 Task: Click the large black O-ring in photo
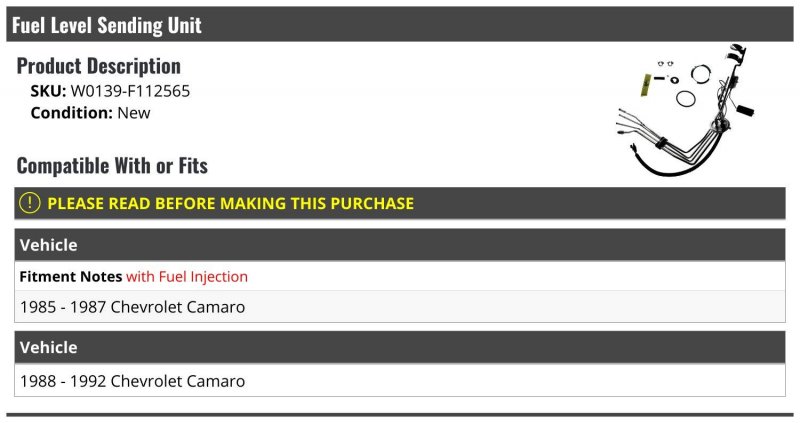tap(685, 99)
